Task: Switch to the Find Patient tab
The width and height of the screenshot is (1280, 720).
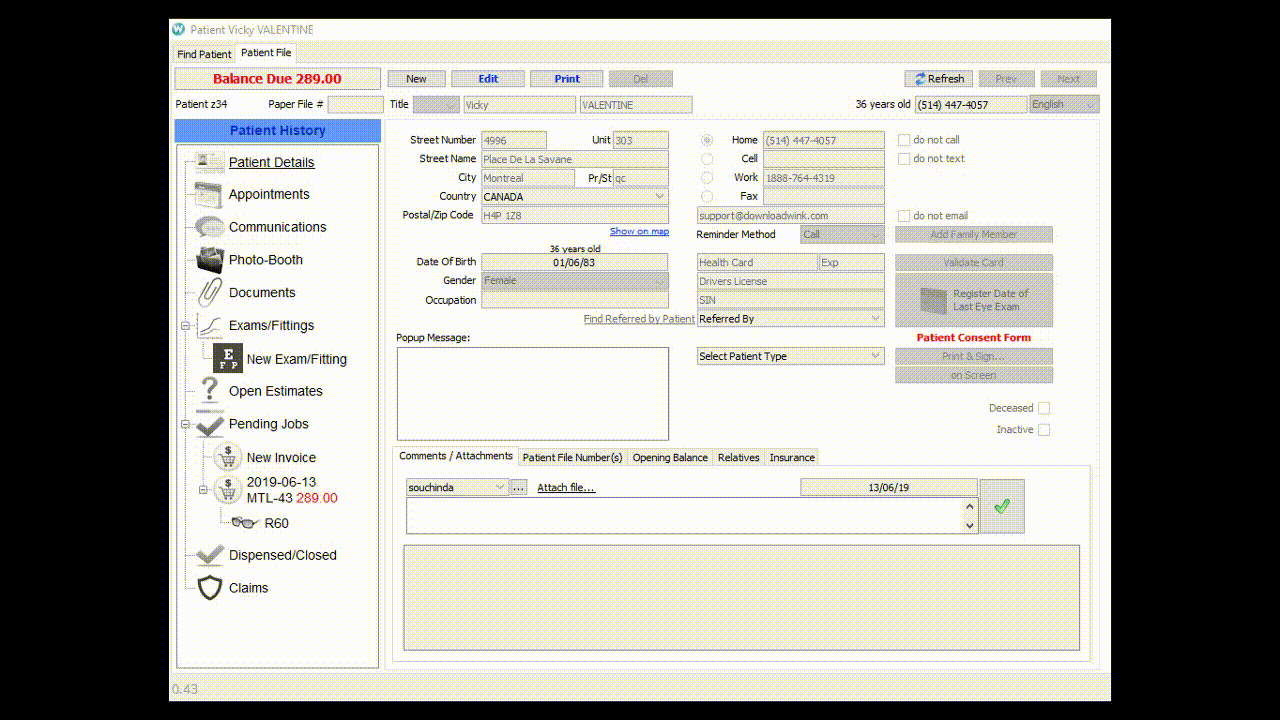Action: pyautogui.click(x=203, y=53)
